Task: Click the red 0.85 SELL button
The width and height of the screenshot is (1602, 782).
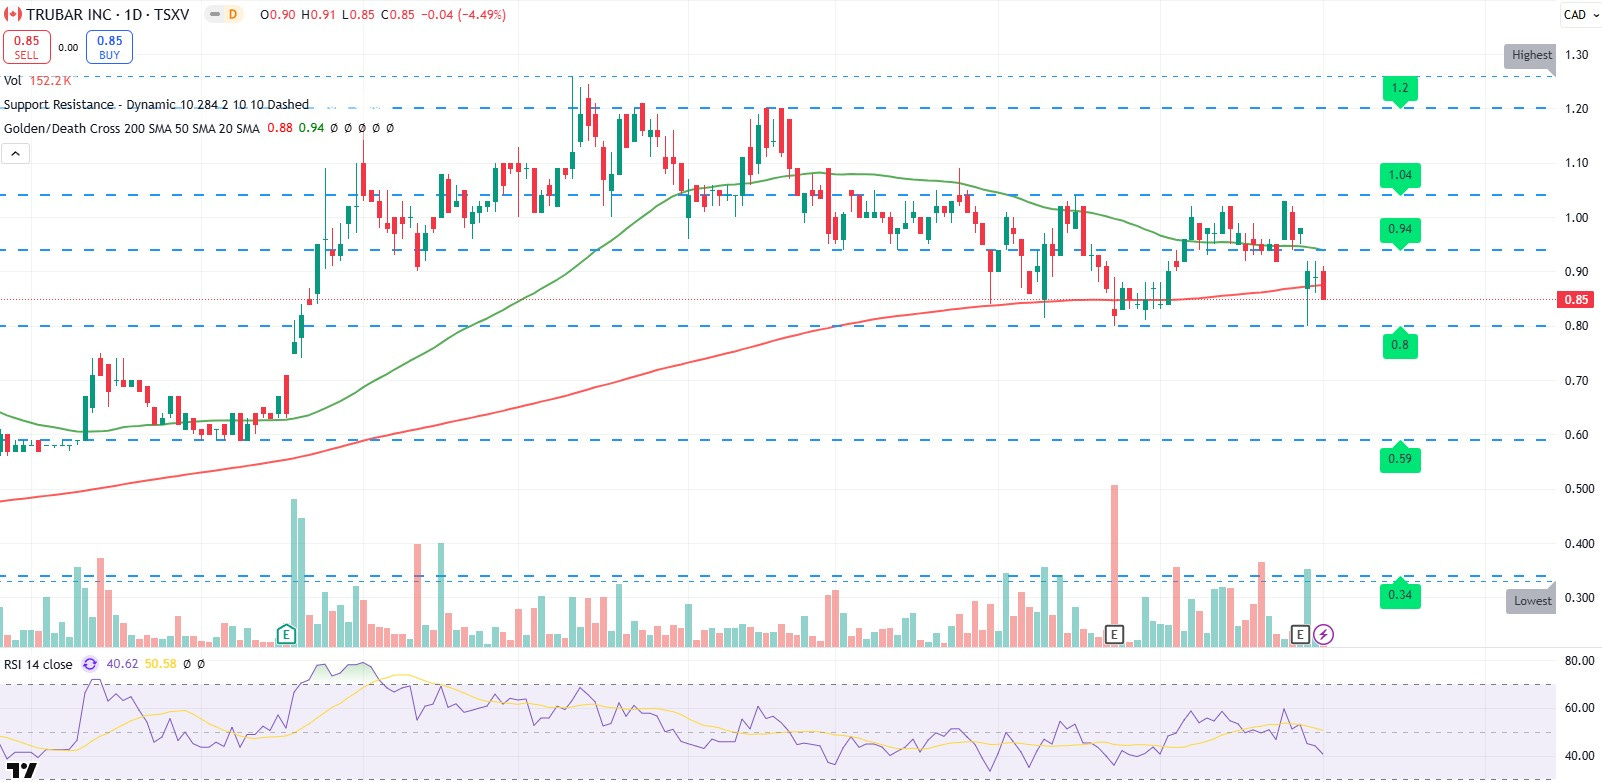Action: tap(27, 47)
